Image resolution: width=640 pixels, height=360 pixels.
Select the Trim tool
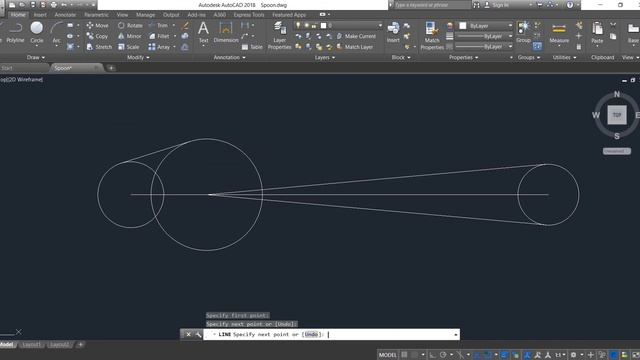click(x=158, y=25)
